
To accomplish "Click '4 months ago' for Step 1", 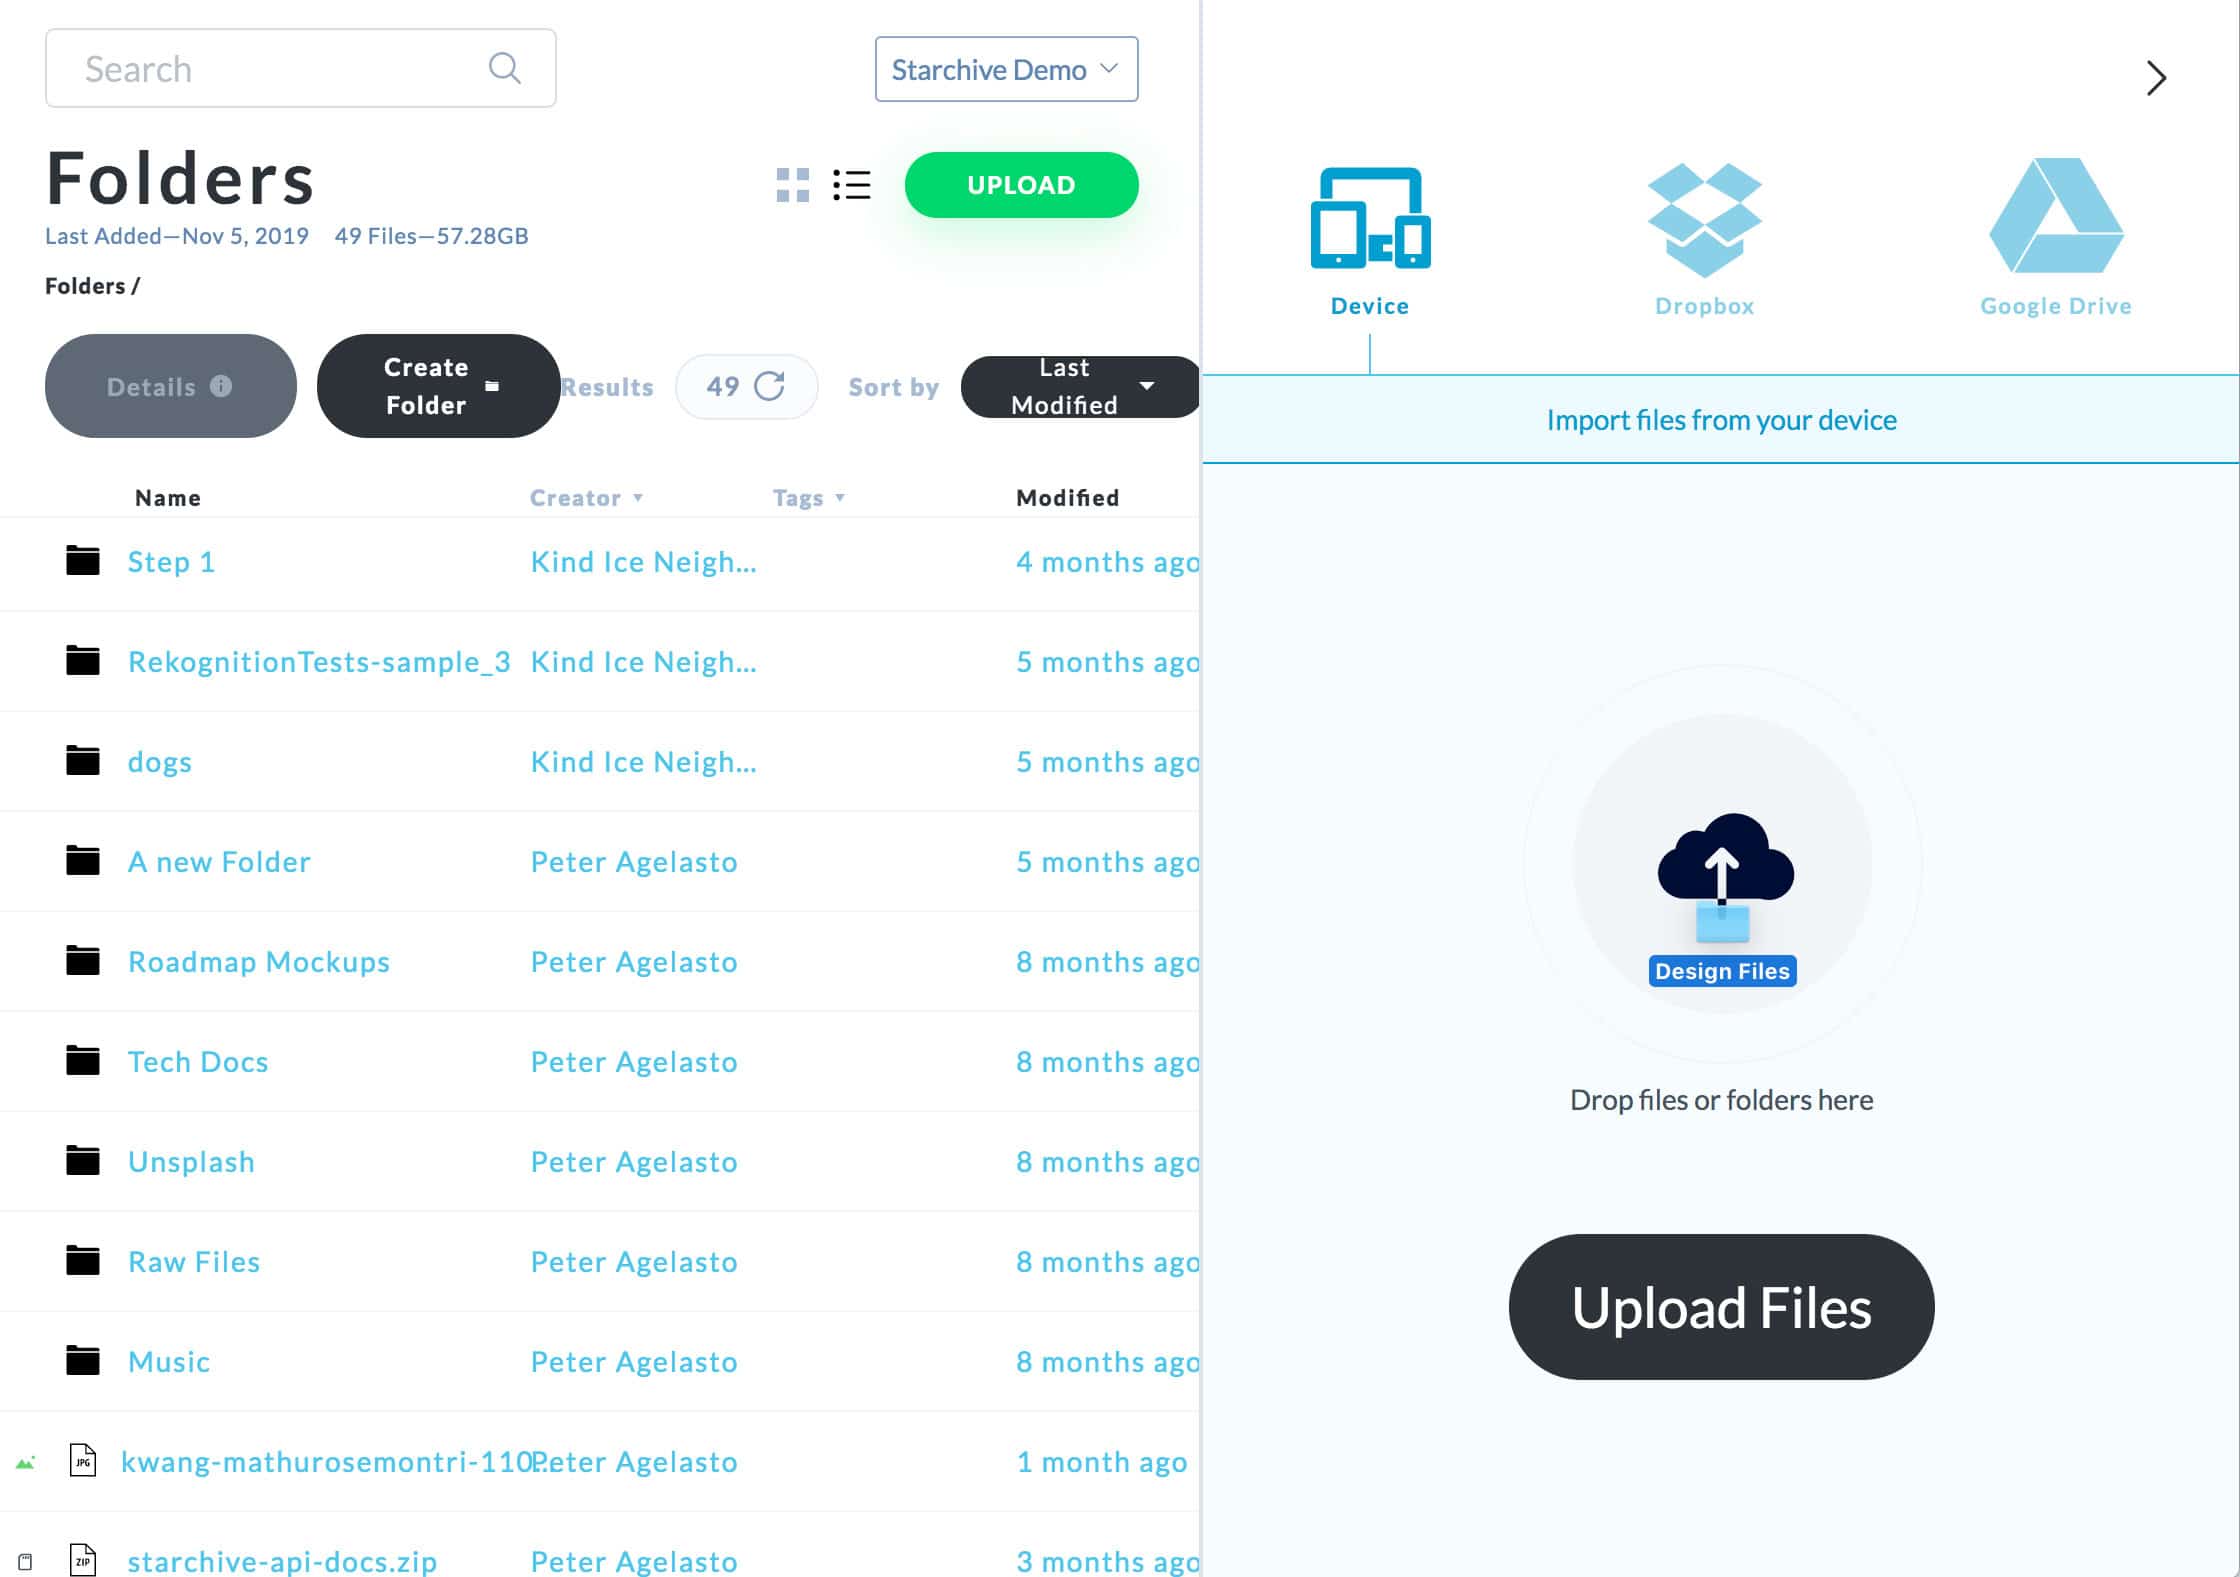I will (1107, 562).
